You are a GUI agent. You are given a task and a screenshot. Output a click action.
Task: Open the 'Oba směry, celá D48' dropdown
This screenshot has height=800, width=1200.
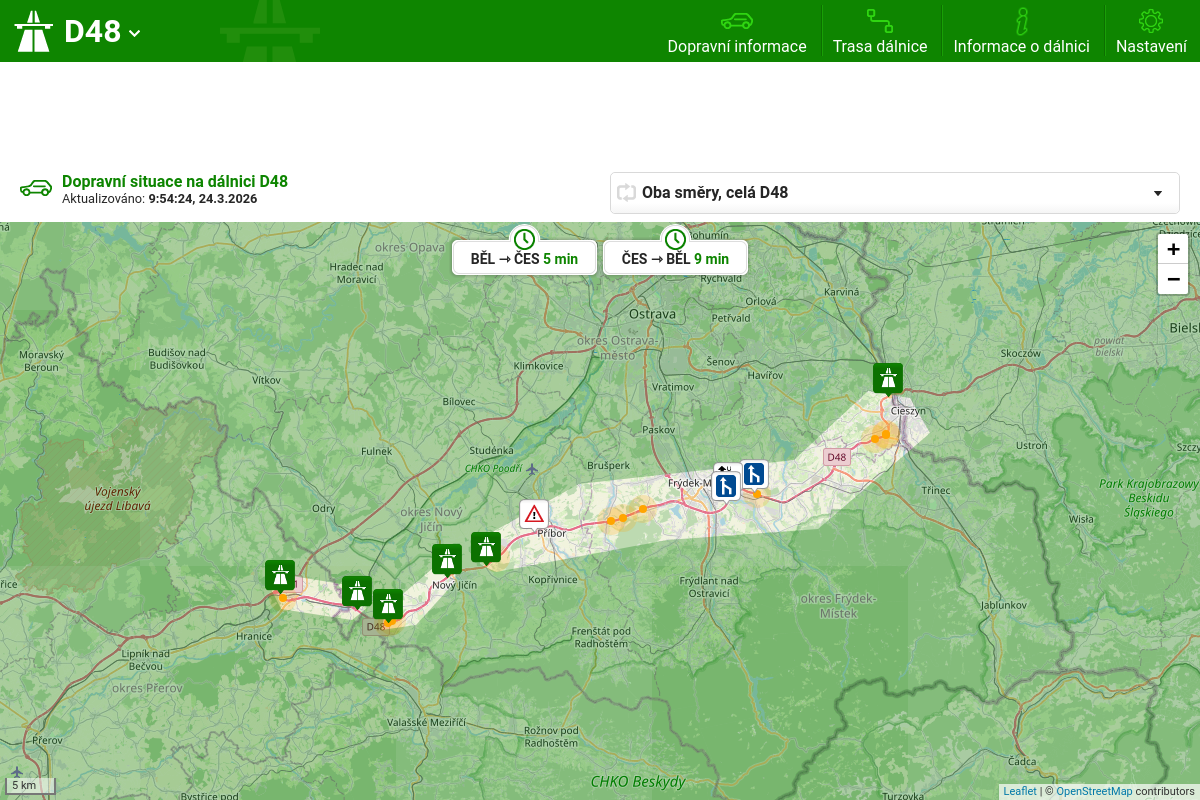tap(894, 192)
